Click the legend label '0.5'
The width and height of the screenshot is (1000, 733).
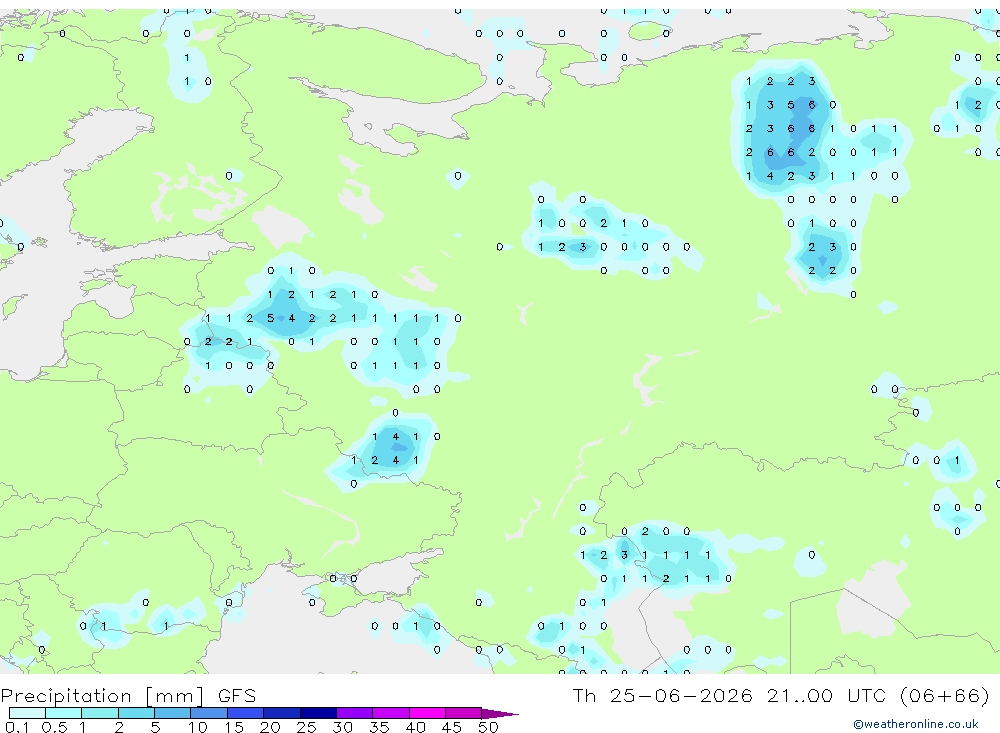point(54,727)
